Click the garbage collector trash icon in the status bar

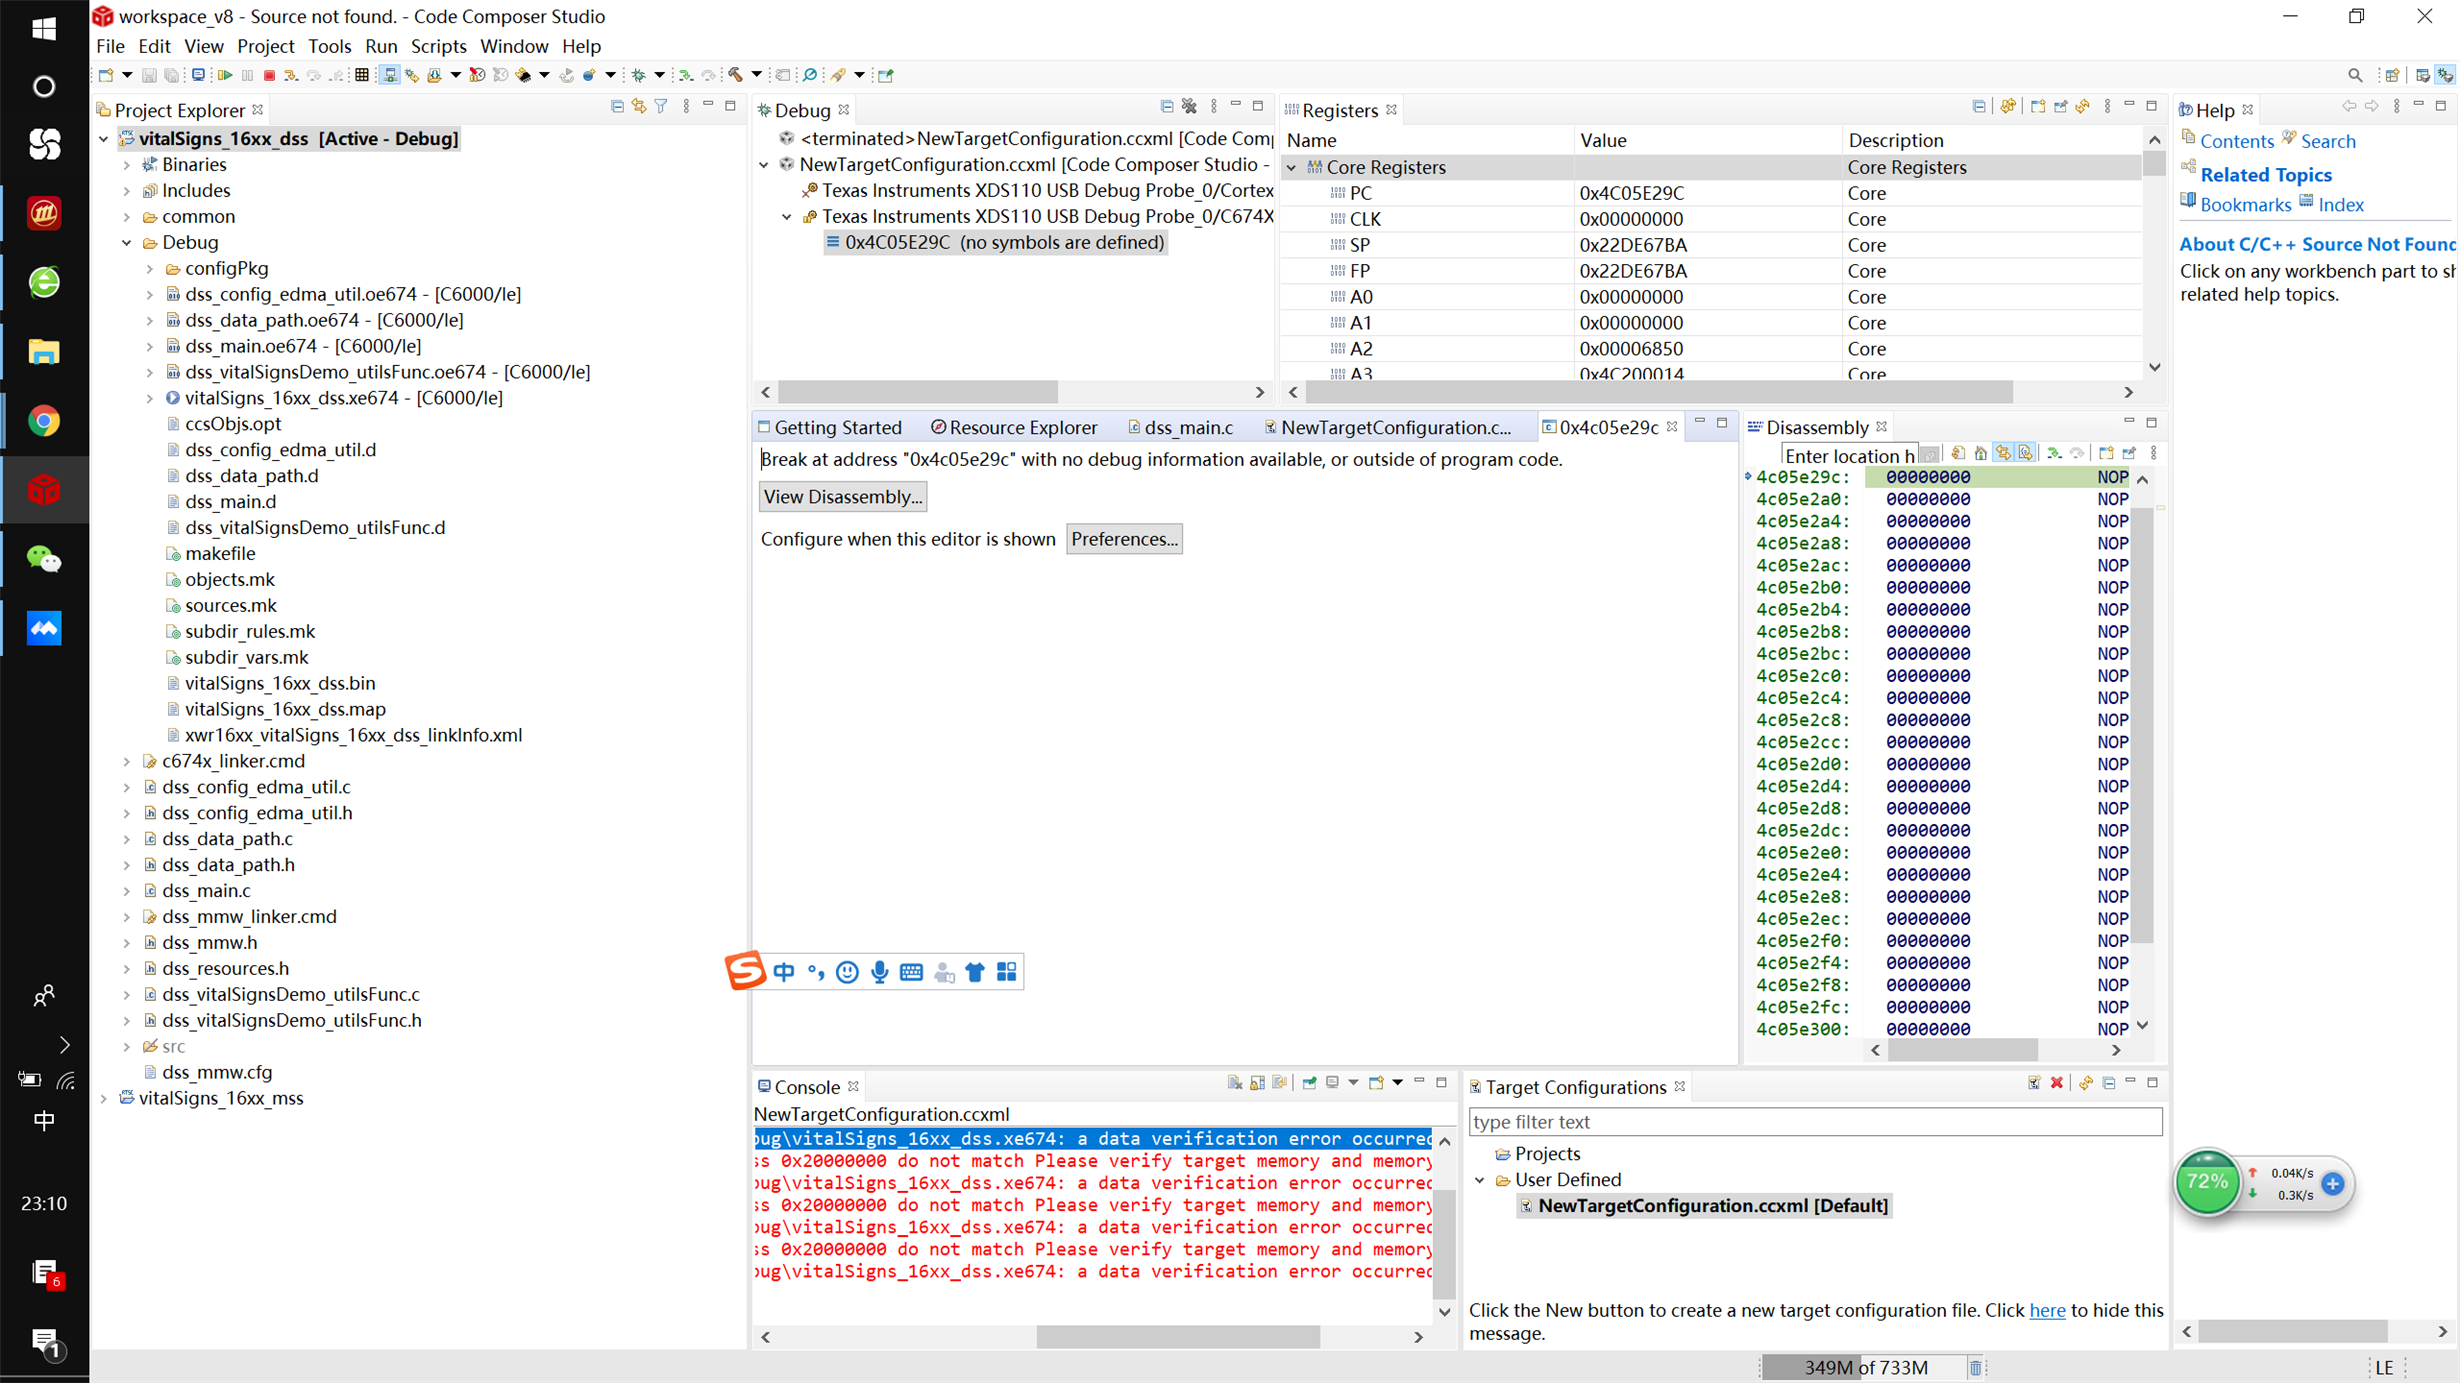pos(1976,1367)
